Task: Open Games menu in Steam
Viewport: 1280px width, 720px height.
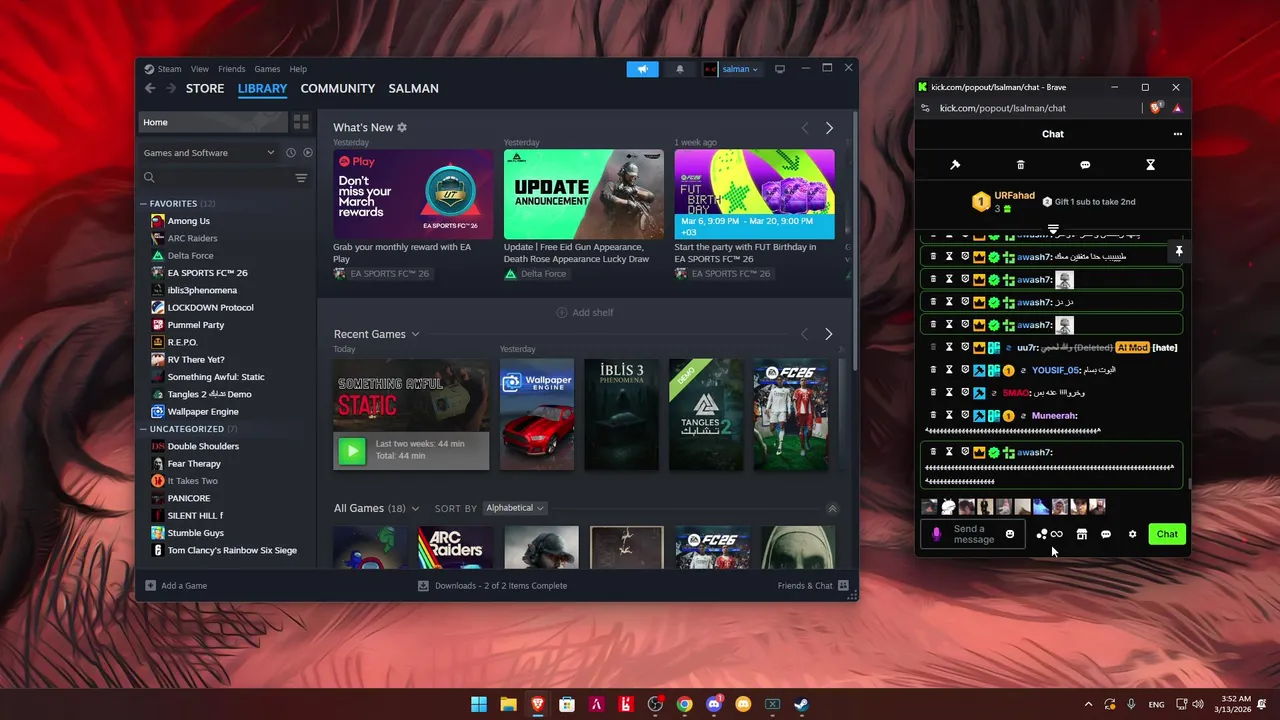Action: click(267, 69)
